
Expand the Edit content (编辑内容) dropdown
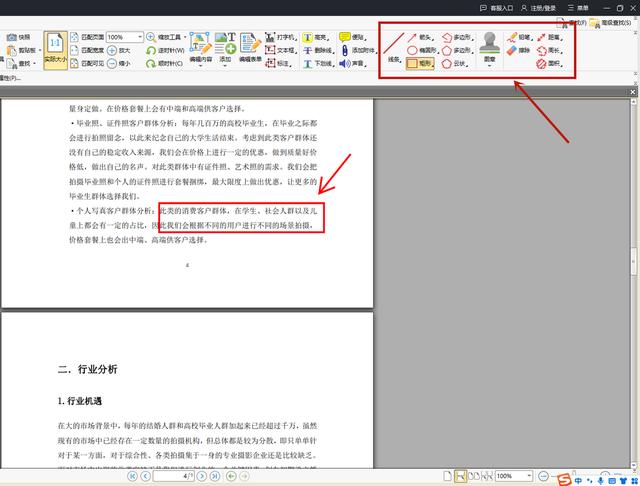[200, 65]
